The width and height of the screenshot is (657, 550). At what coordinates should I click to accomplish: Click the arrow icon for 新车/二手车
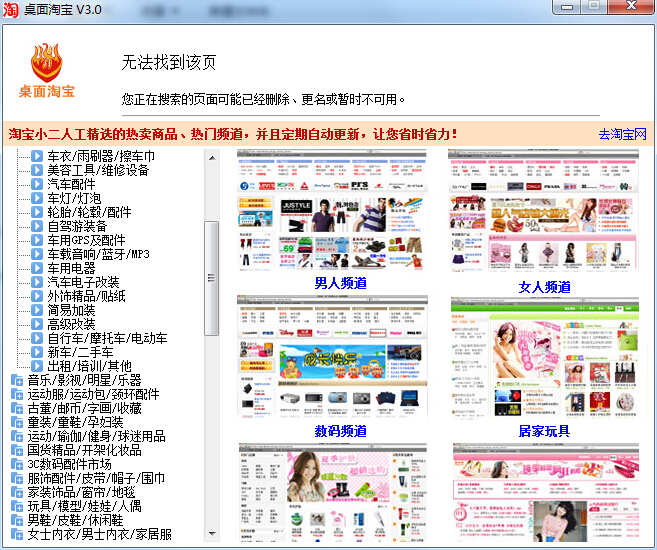[37, 352]
